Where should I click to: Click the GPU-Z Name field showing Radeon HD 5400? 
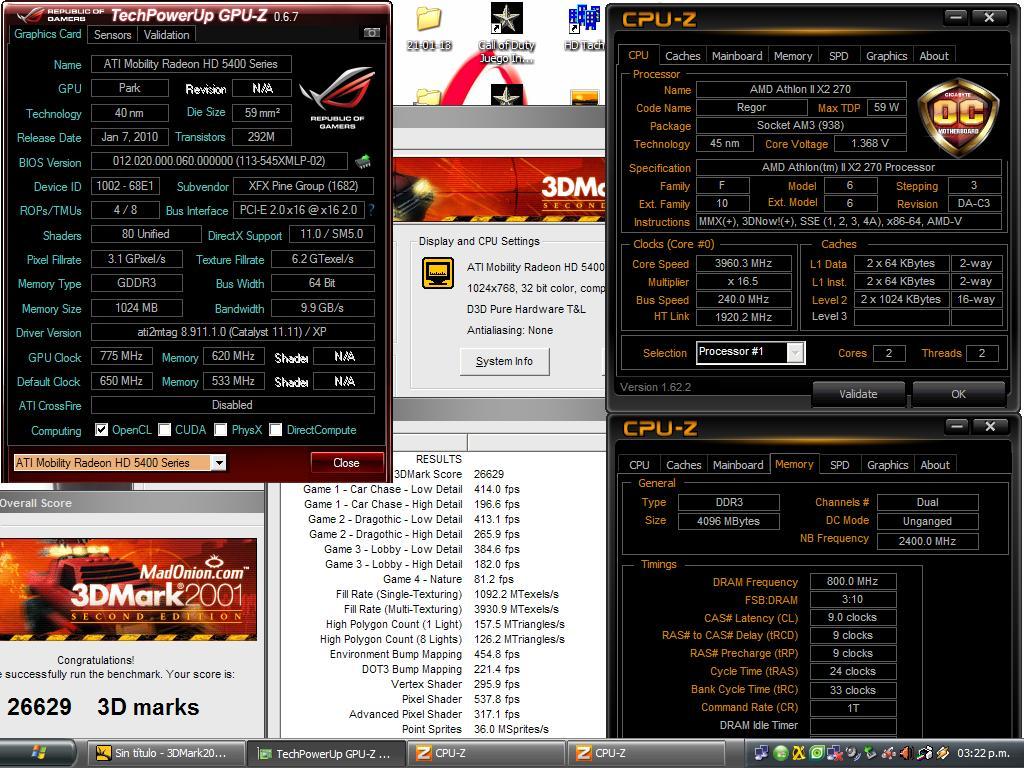click(x=191, y=64)
